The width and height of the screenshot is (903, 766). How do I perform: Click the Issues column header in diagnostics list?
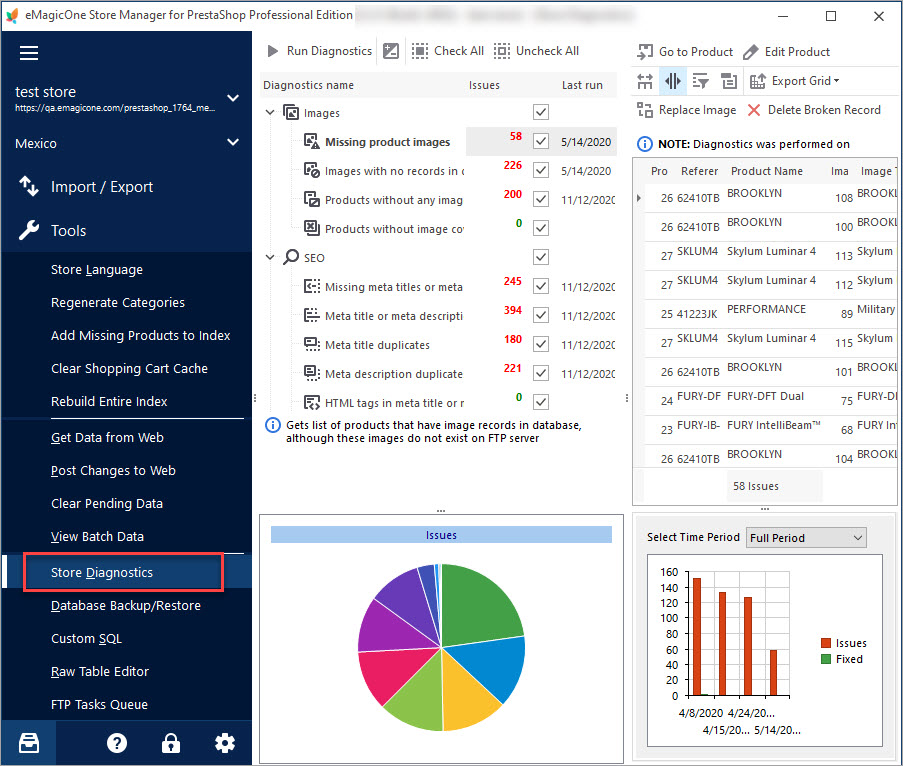(484, 85)
